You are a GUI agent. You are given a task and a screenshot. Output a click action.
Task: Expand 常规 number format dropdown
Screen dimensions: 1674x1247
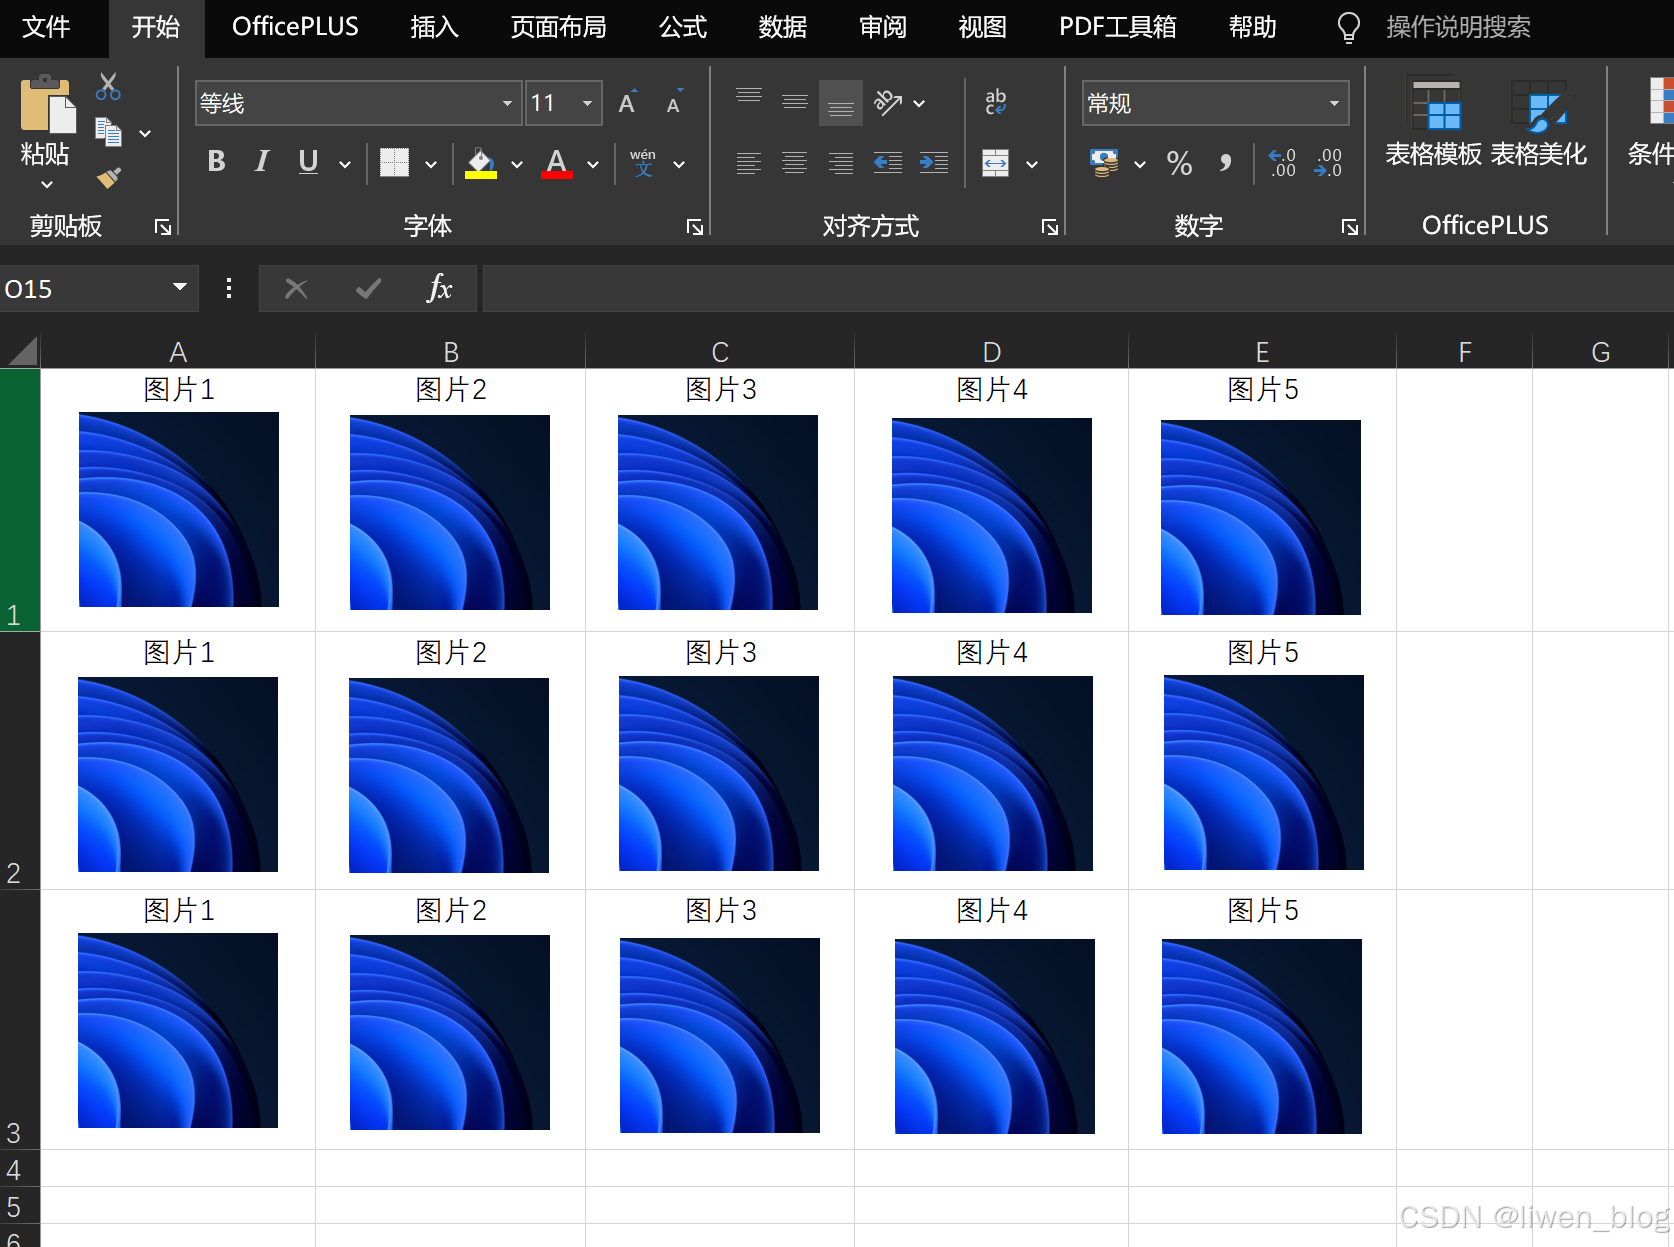(x=1334, y=103)
